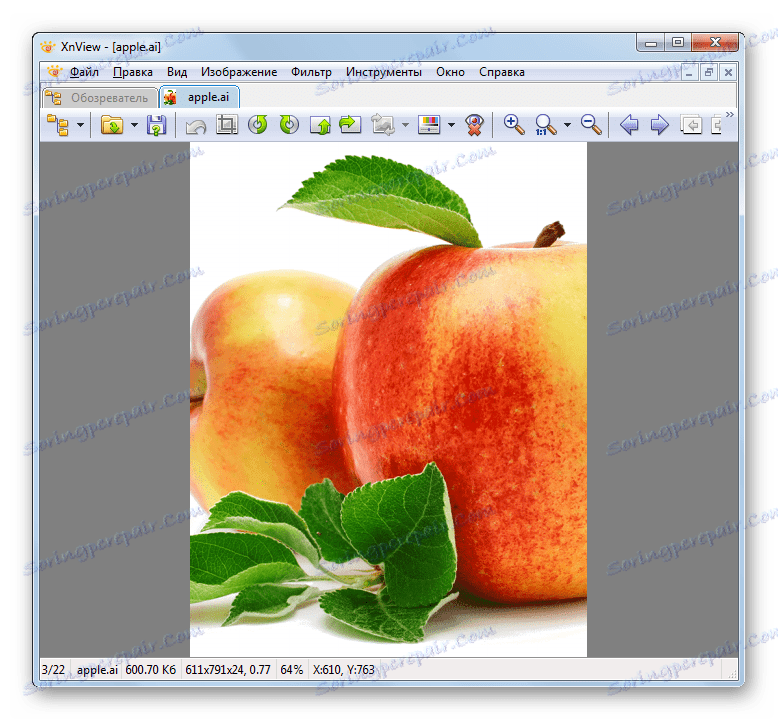Open the Справка menu
Viewport: 778px width, 720px height.
pos(502,72)
